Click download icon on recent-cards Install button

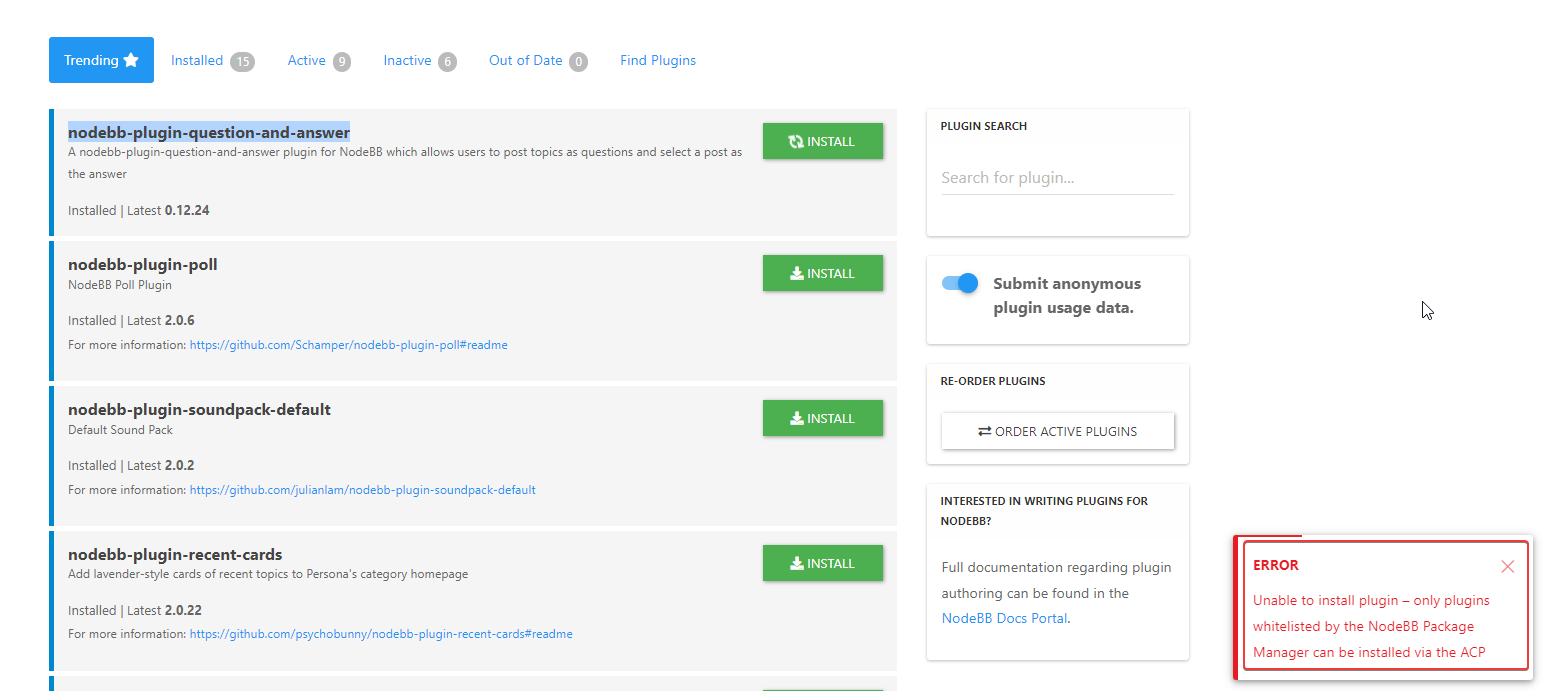click(797, 563)
